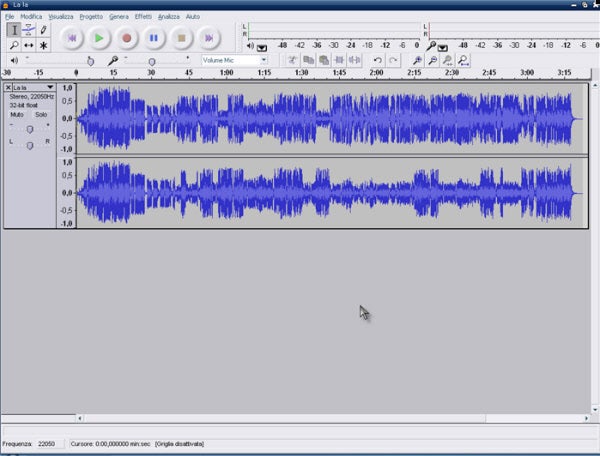Open the Genera menu
Image resolution: width=600 pixels, height=456 pixels.
pyautogui.click(x=119, y=16)
